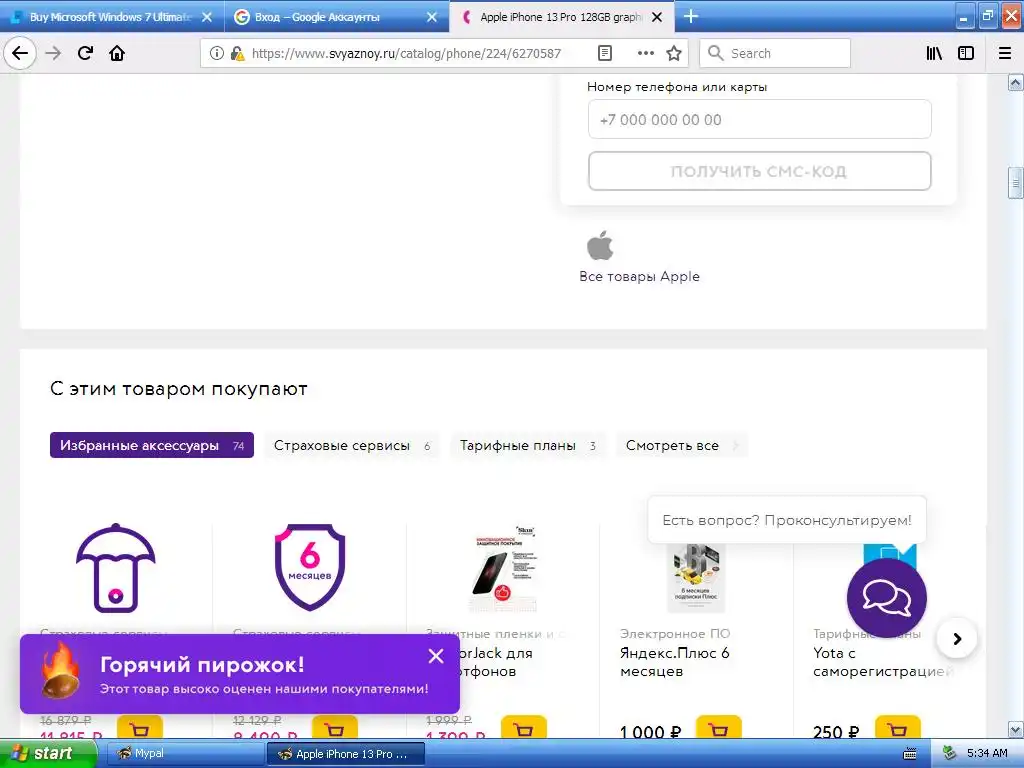Open Все товары Apple link

(x=639, y=276)
